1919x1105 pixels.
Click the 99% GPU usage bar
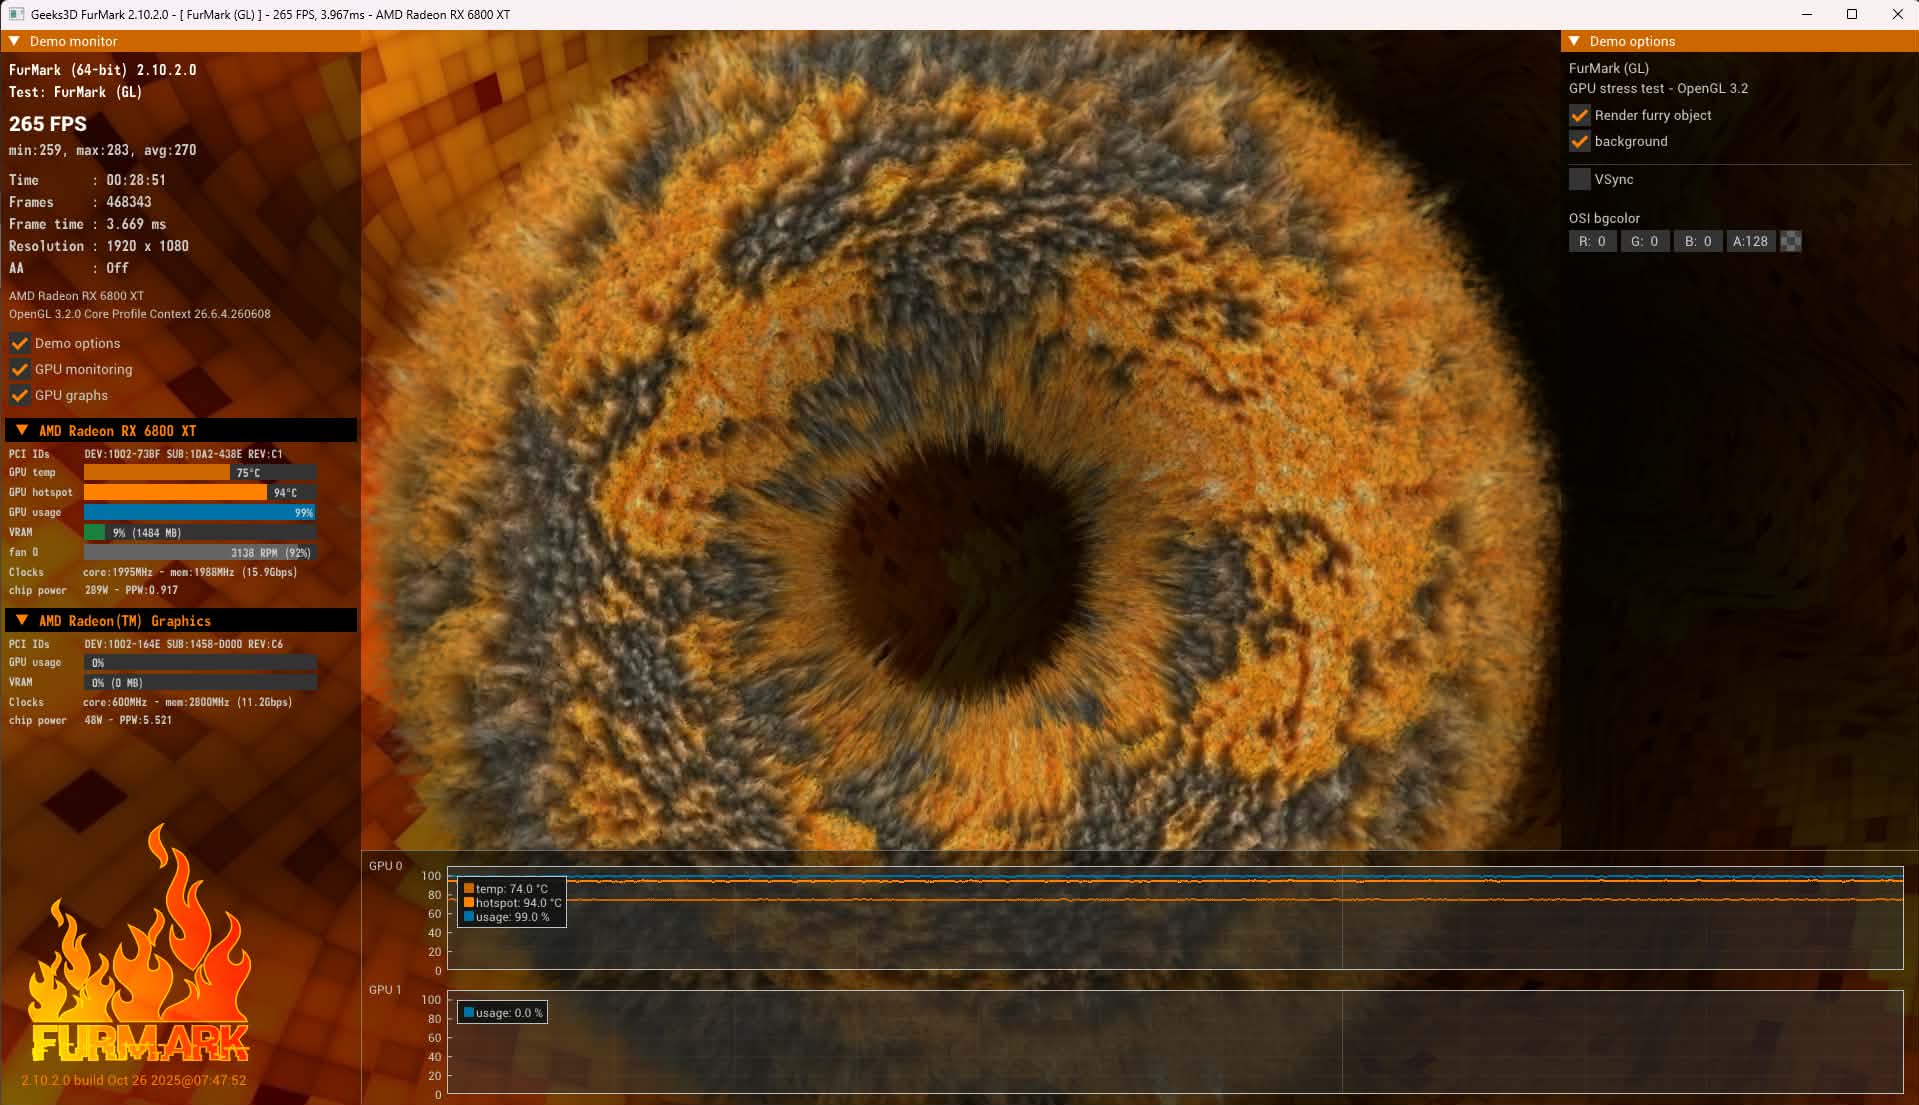click(200, 512)
